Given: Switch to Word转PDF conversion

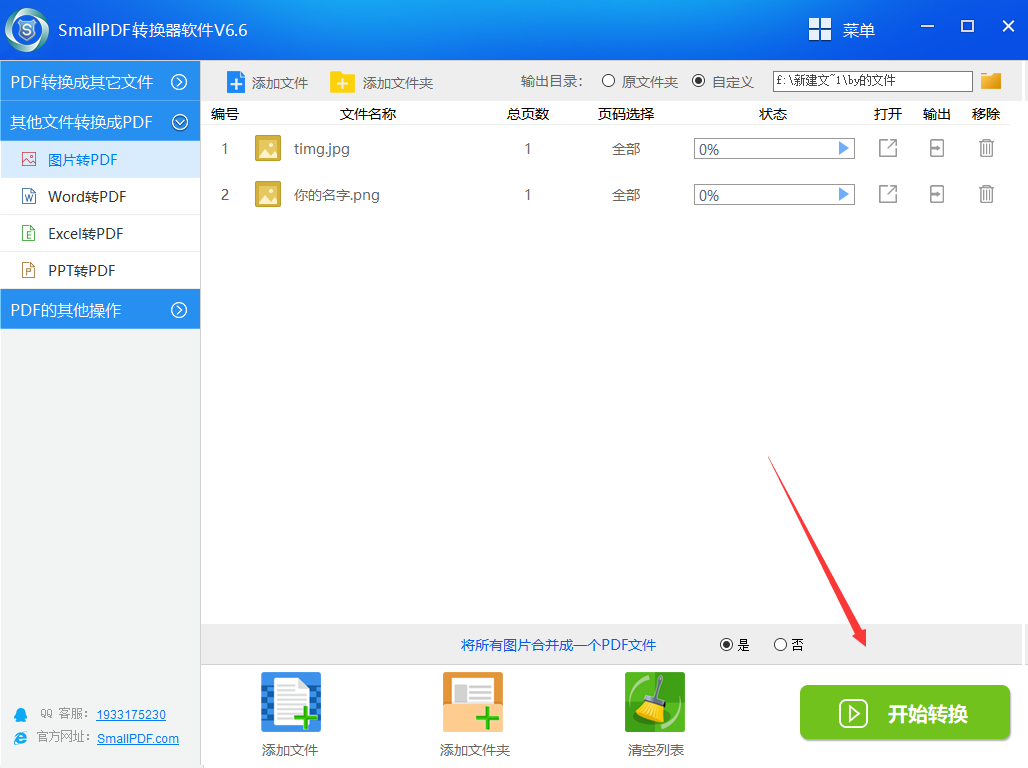Looking at the screenshot, I should tap(87, 197).
